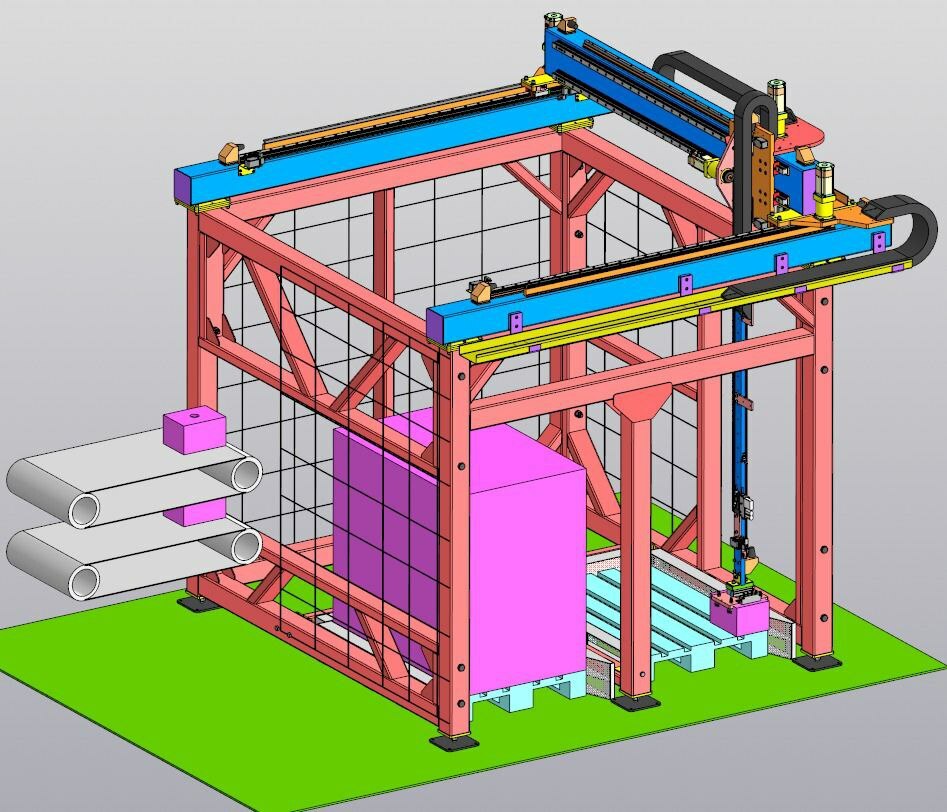
Task: Select the black foot pad under the front corner column
Action: 453,742
